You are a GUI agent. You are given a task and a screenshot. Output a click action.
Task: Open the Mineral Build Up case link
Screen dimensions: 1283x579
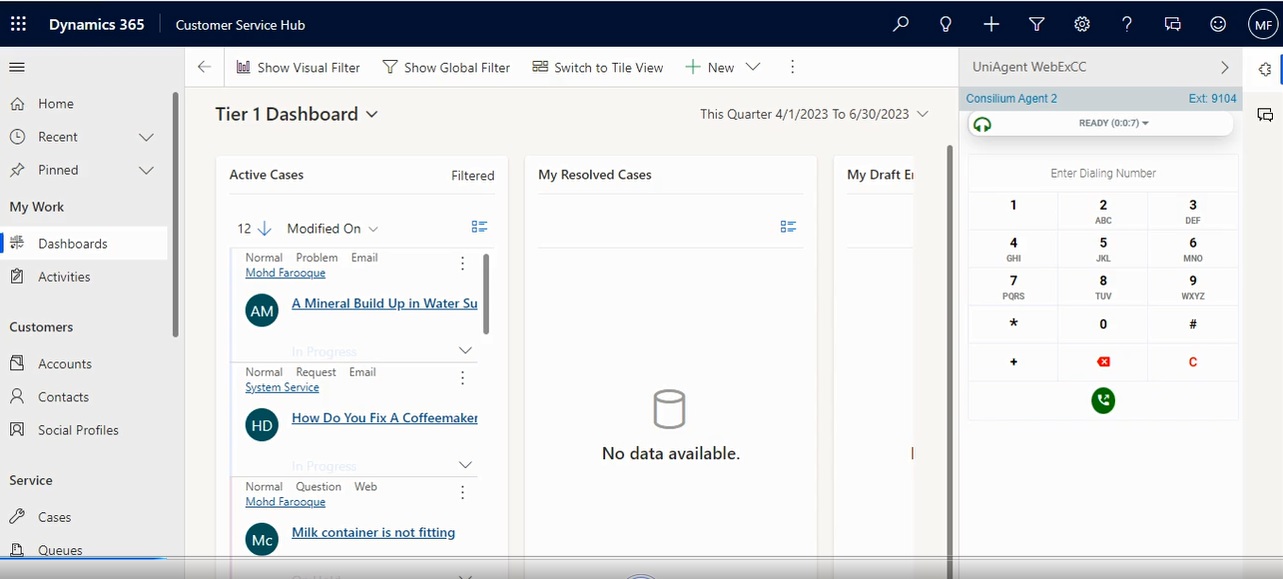[x=384, y=303]
